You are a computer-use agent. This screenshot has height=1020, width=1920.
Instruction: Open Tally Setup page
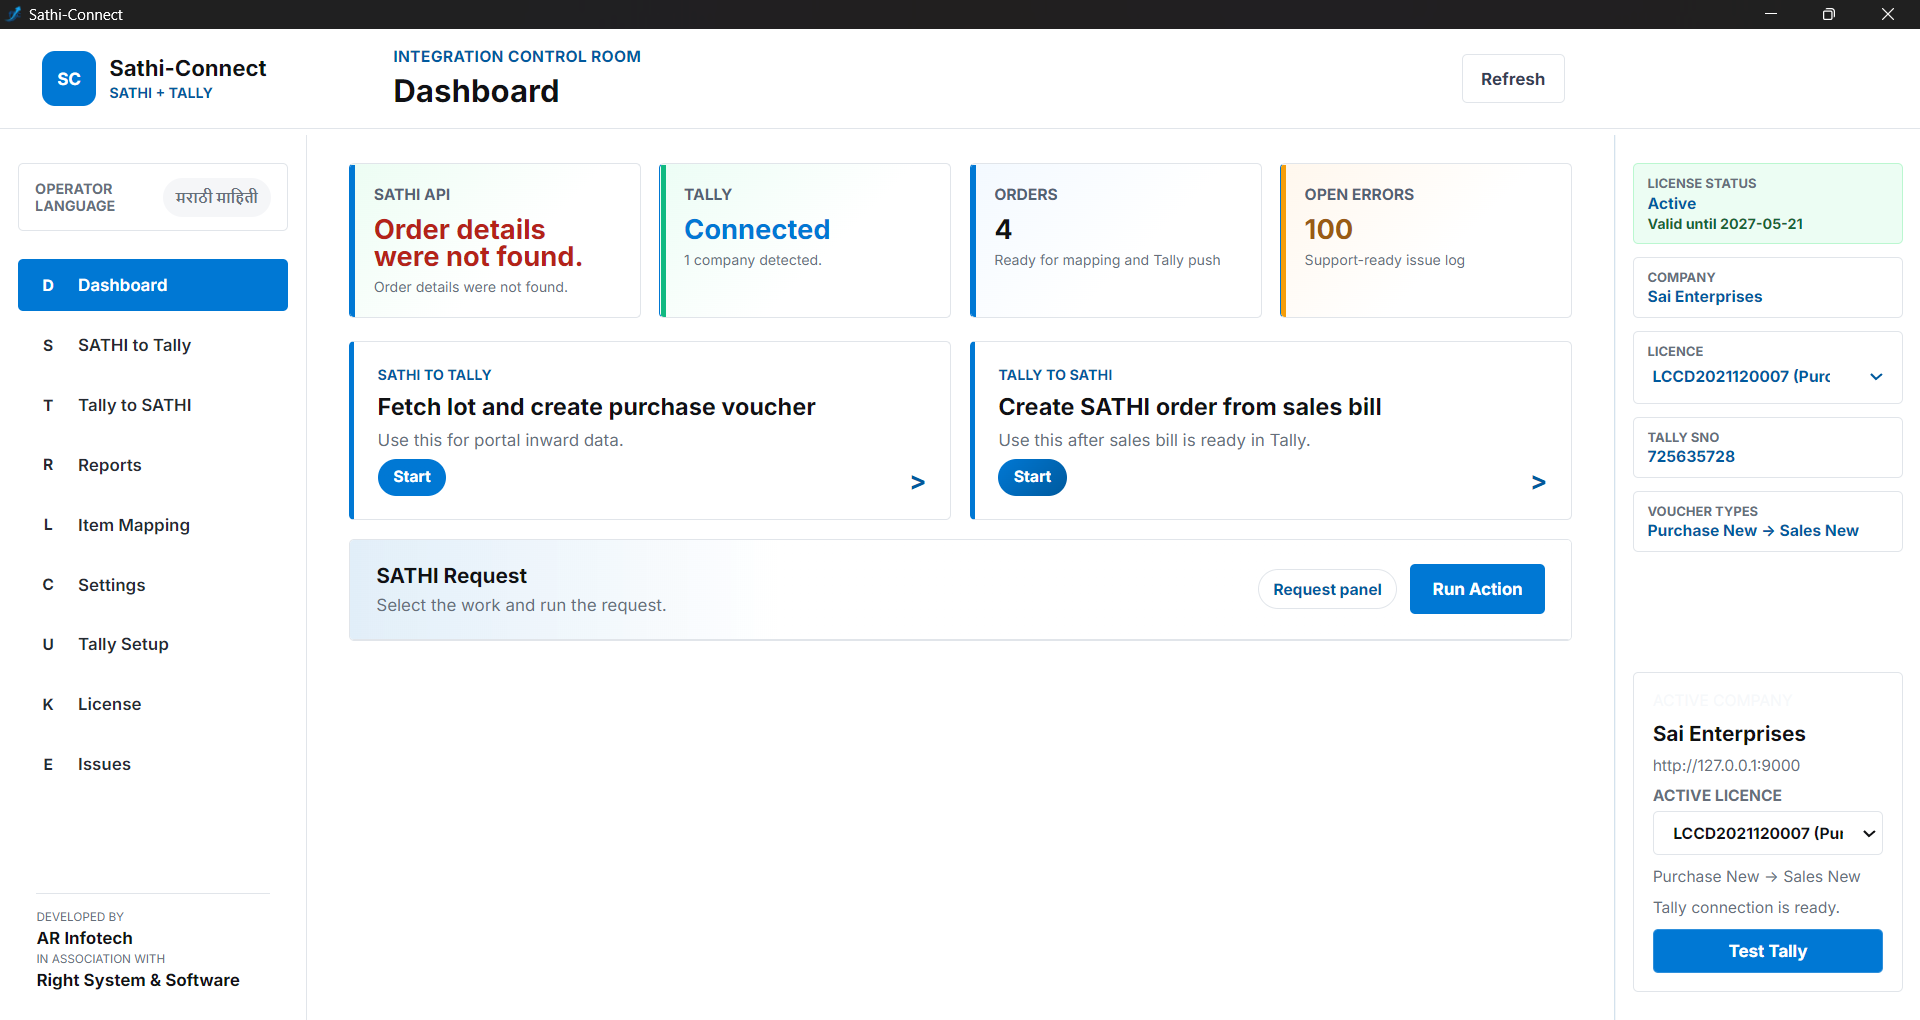click(x=153, y=644)
